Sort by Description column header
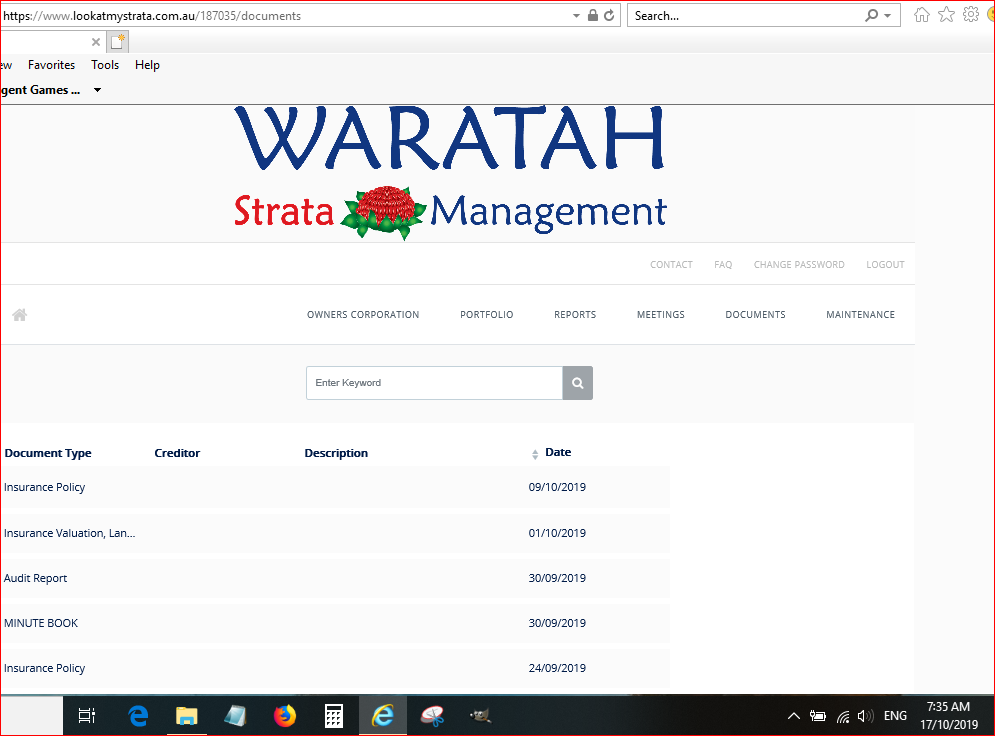995x736 pixels. [x=336, y=453]
